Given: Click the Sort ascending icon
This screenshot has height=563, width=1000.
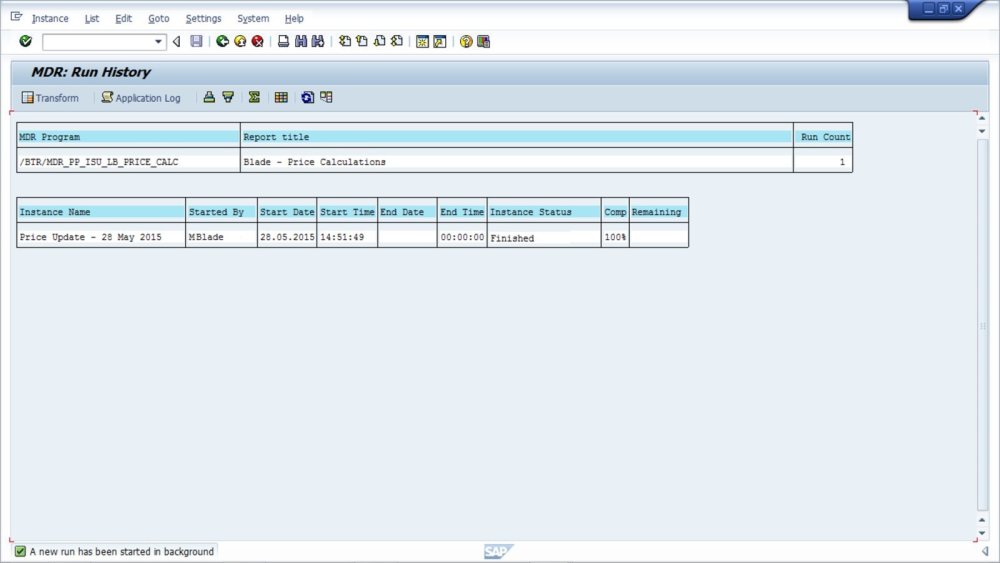Looking at the screenshot, I should click(209, 97).
